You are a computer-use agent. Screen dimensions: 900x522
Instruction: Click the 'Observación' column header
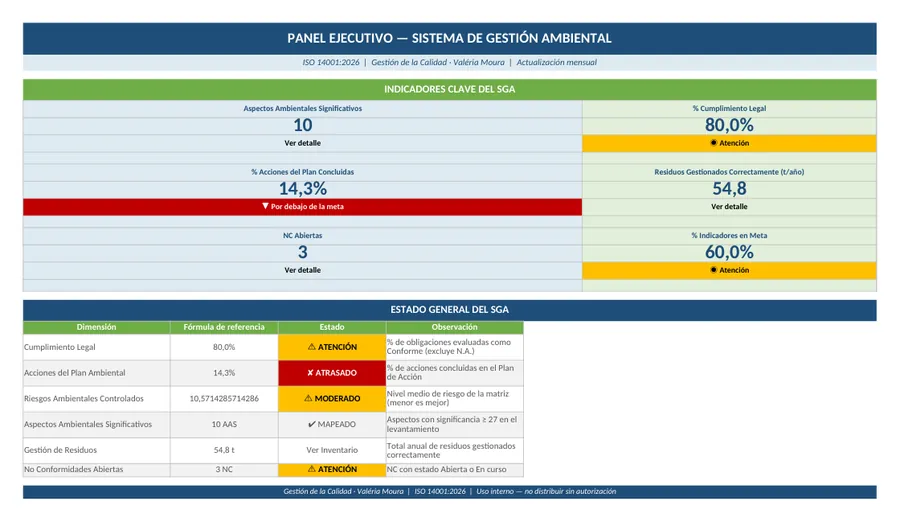(x=455, y=327)
